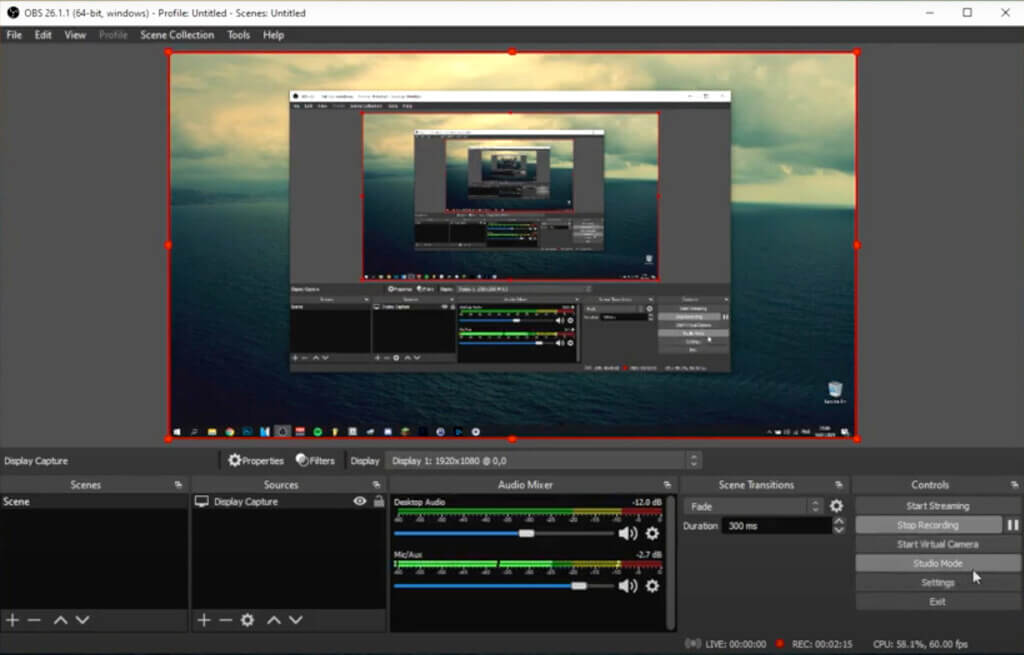Move source up in Sources panel
1024x655 pixels.
coord(274,620)
